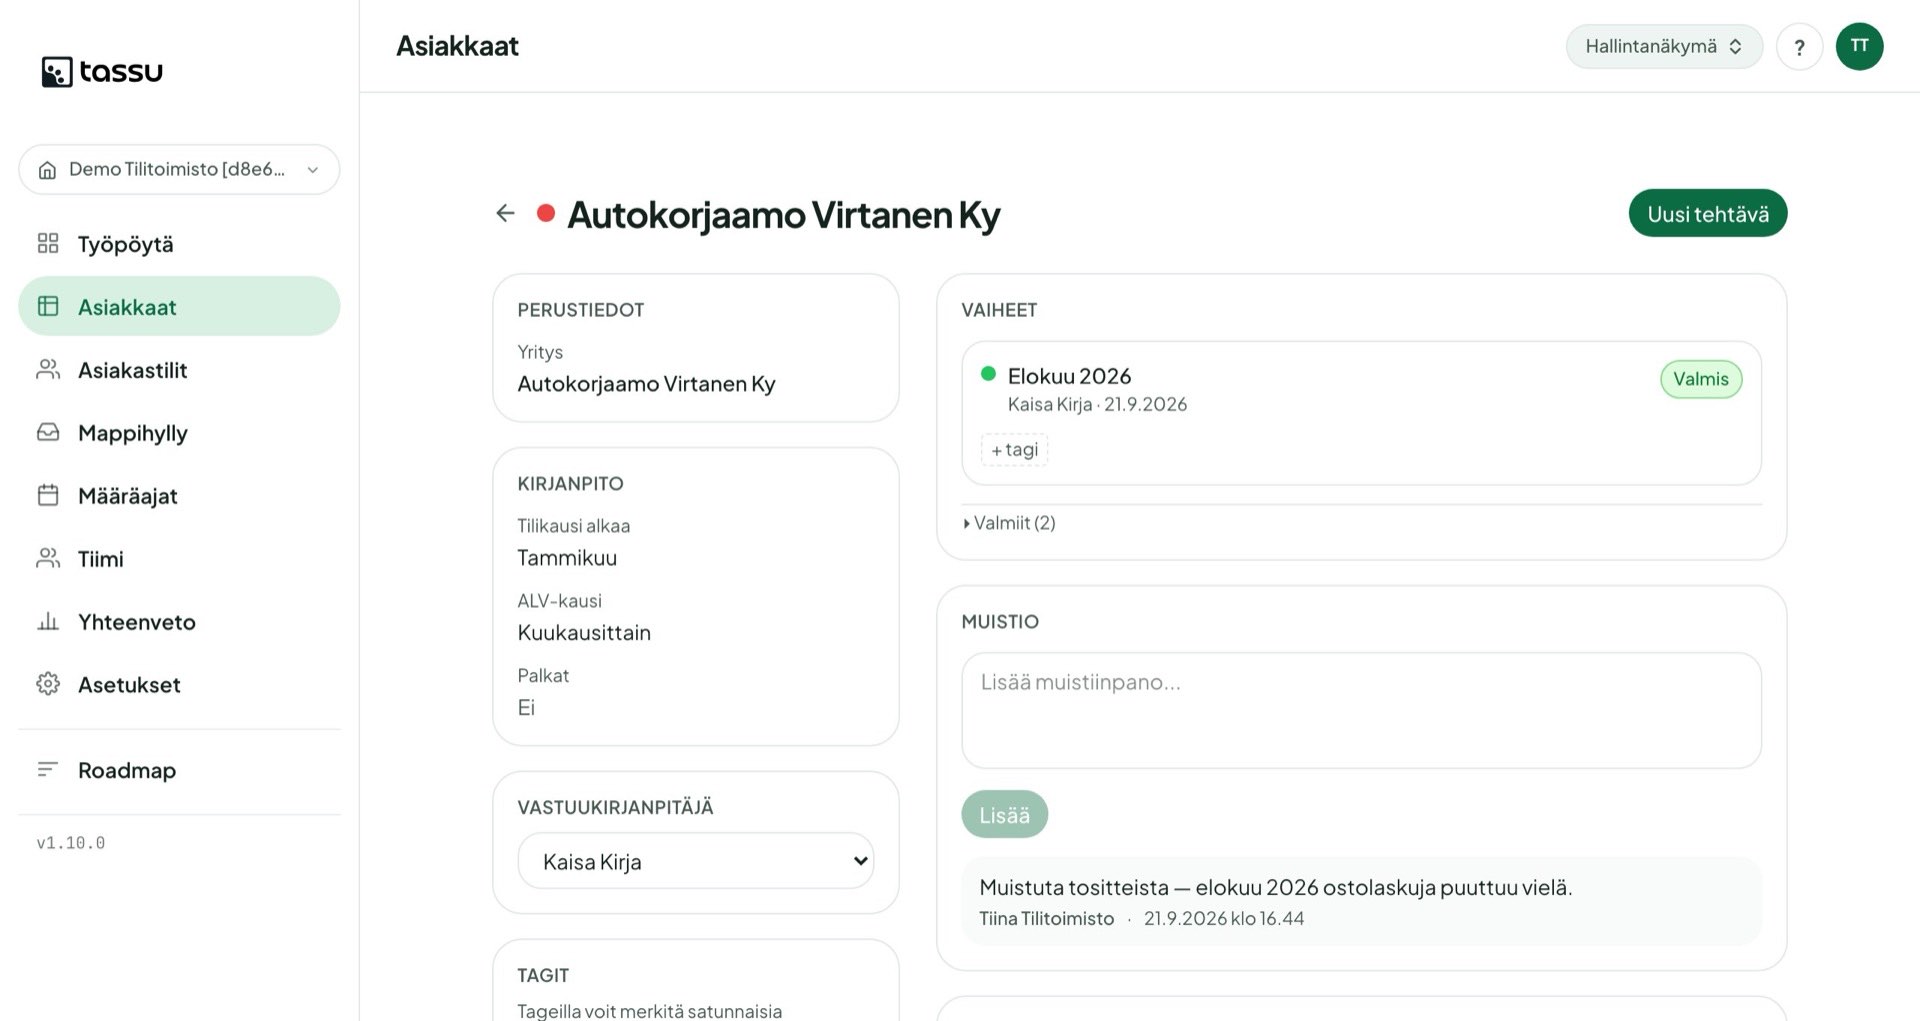The width and height of the screenshot is (1920, 1021).
Task: Open Roadmap from the sidebar
Action: [179, 770]
